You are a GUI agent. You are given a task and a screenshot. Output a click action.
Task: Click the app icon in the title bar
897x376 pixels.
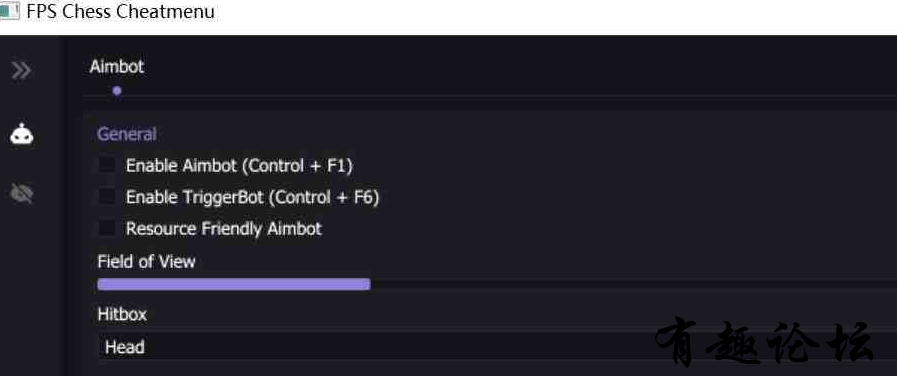point(9,11)
